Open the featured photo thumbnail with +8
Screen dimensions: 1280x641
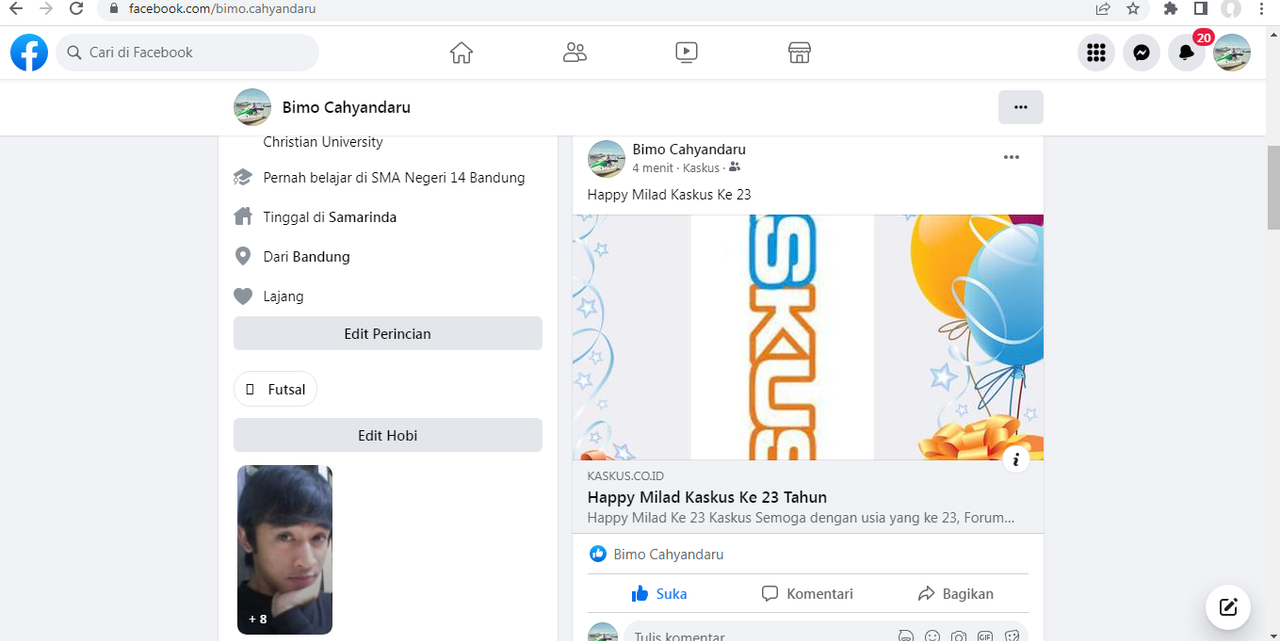coord(285,550)
